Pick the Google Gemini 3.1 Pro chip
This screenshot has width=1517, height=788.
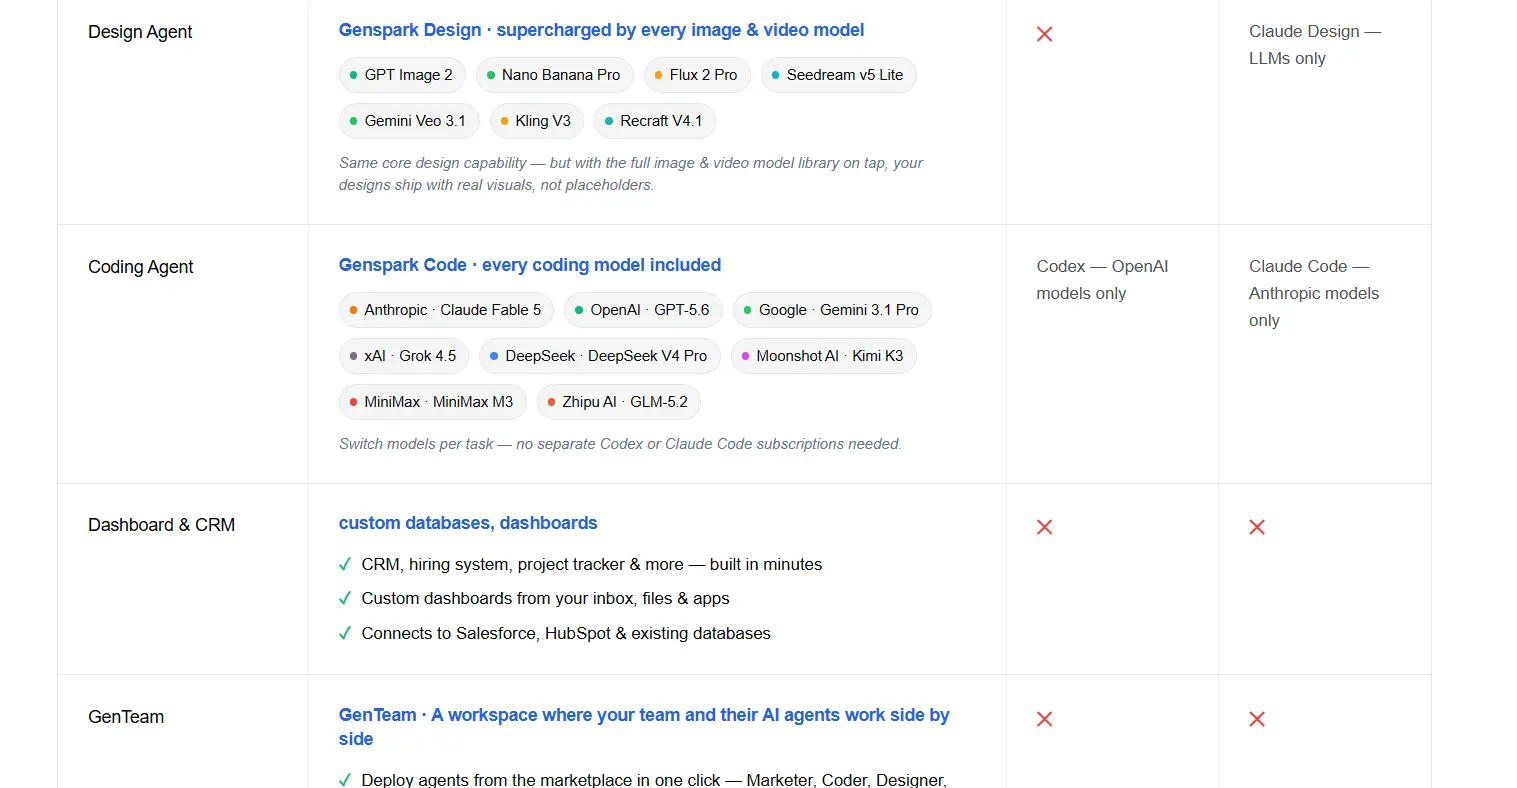[832, 310]
